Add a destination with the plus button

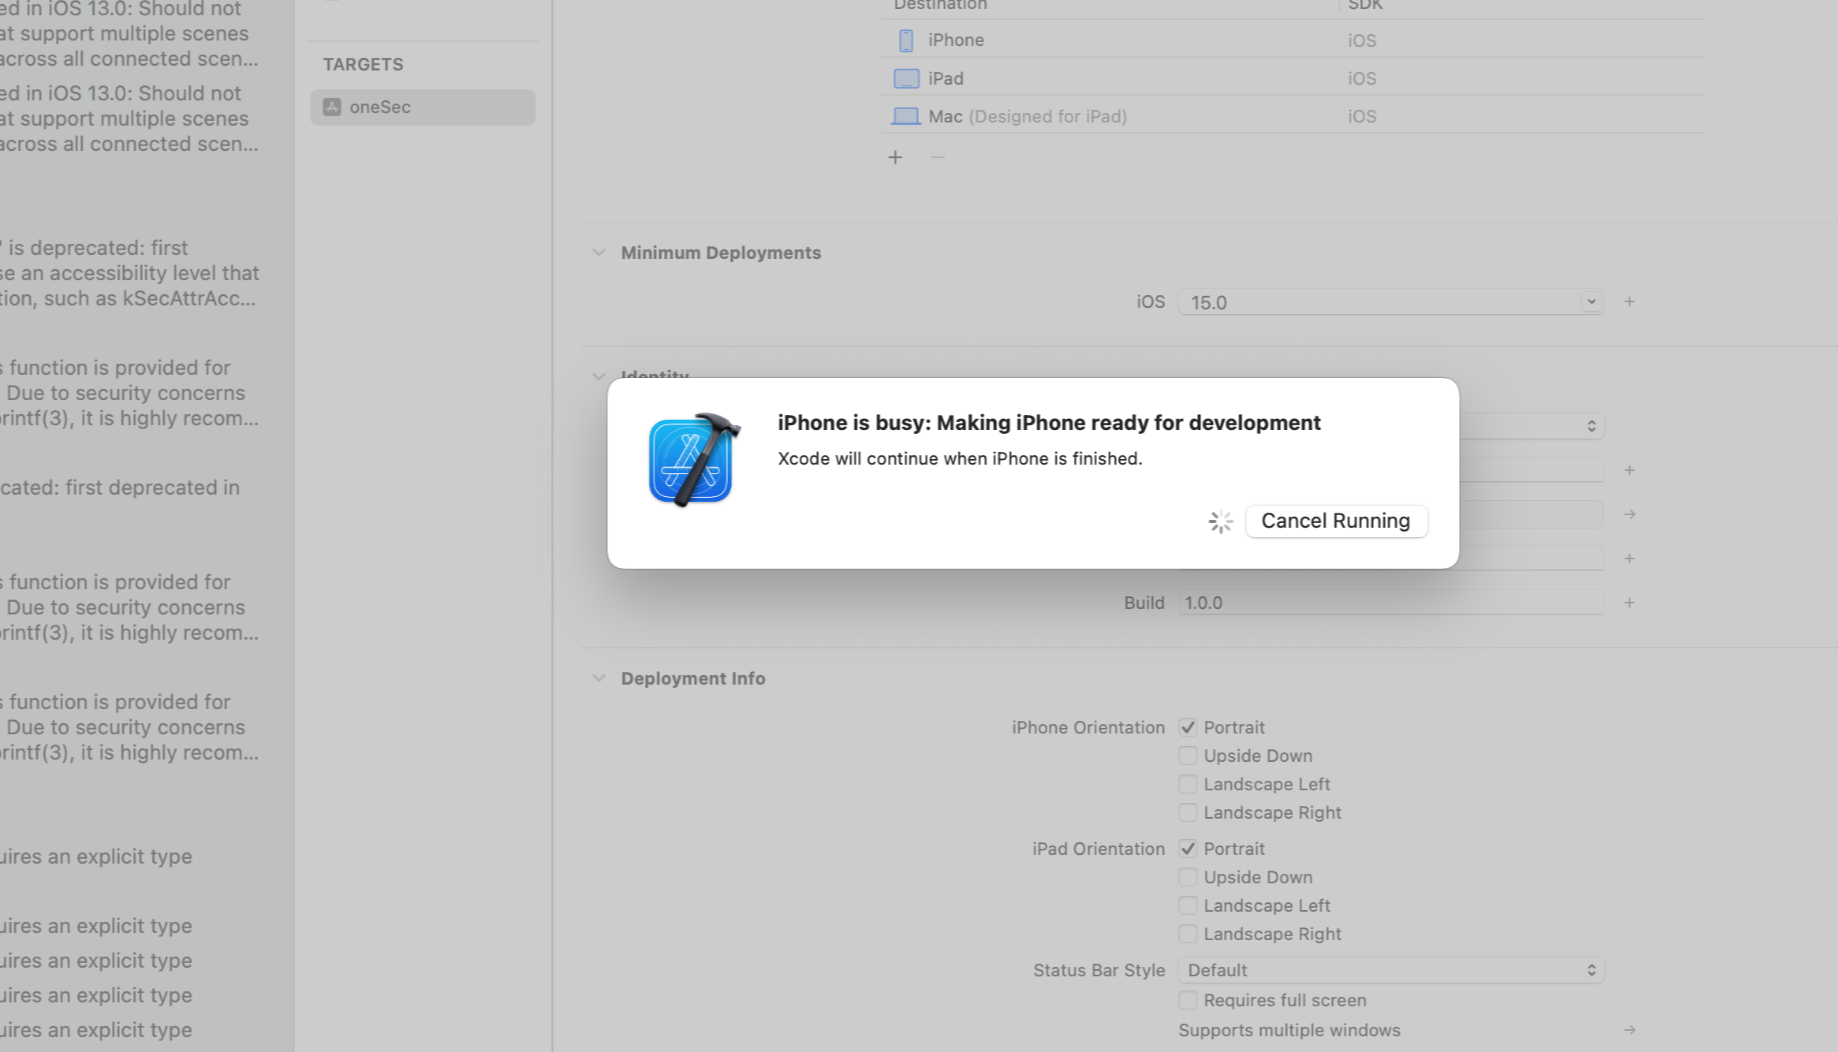pos(895,157)
